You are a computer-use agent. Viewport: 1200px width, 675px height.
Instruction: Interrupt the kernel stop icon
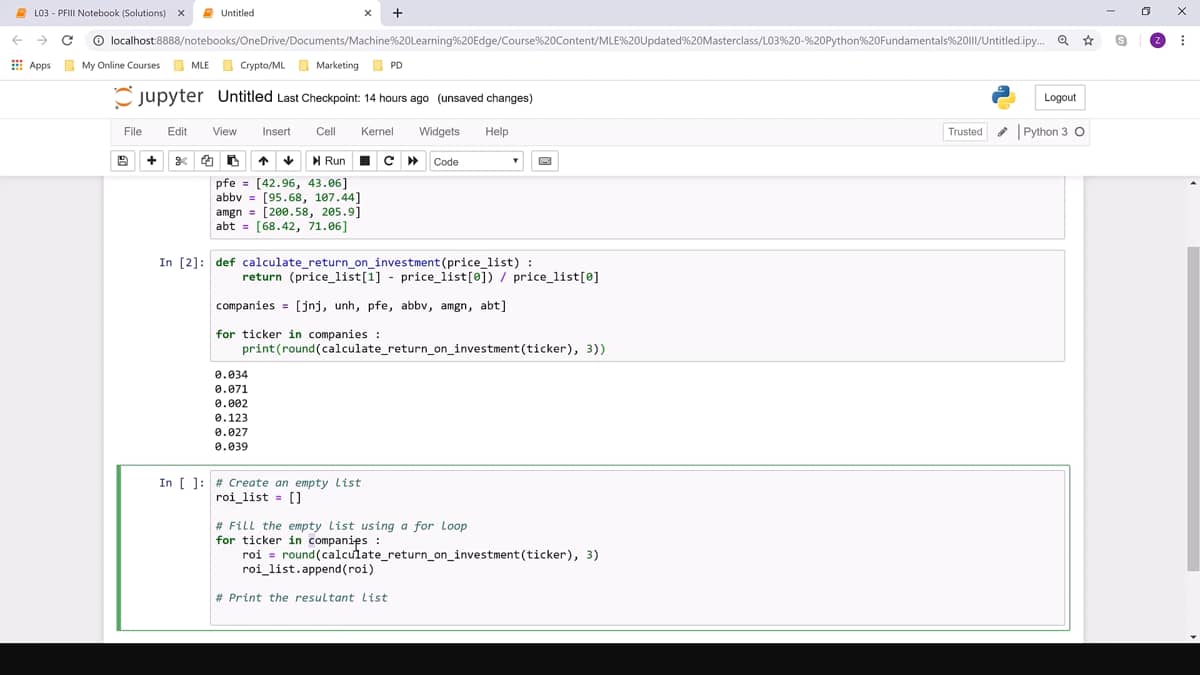(x=365, y=161)
